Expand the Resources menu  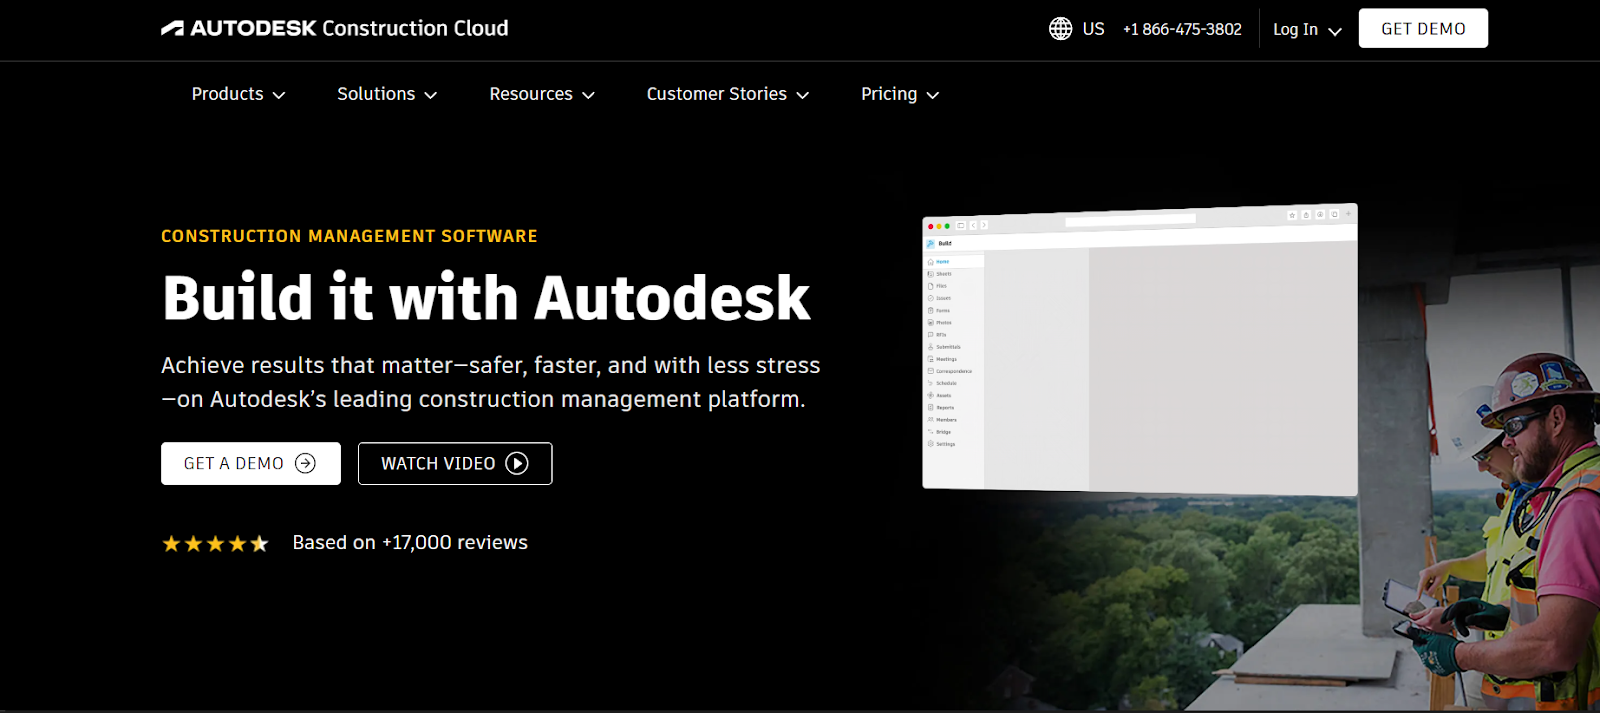[542, 94]
